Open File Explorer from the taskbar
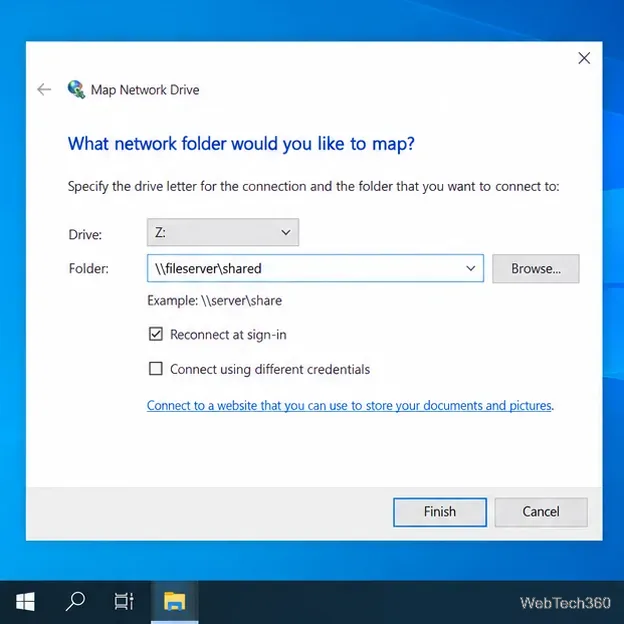The image size is (624, 624). pyautogui.click(x=174, y=601)
